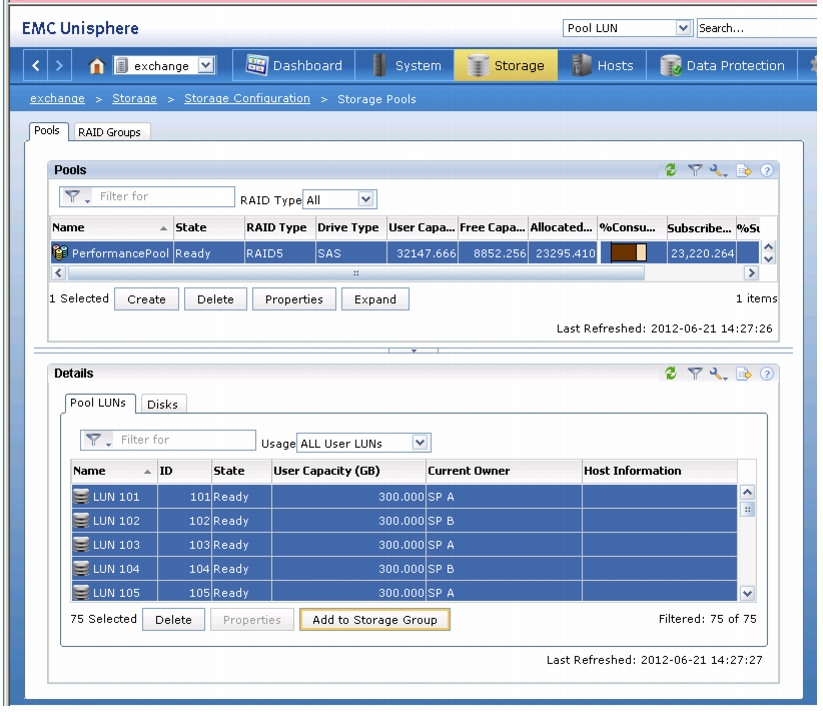Screen dimensions: 823x714
Task: Open the home icon in the navigation bar
Action: click(97, 66)
